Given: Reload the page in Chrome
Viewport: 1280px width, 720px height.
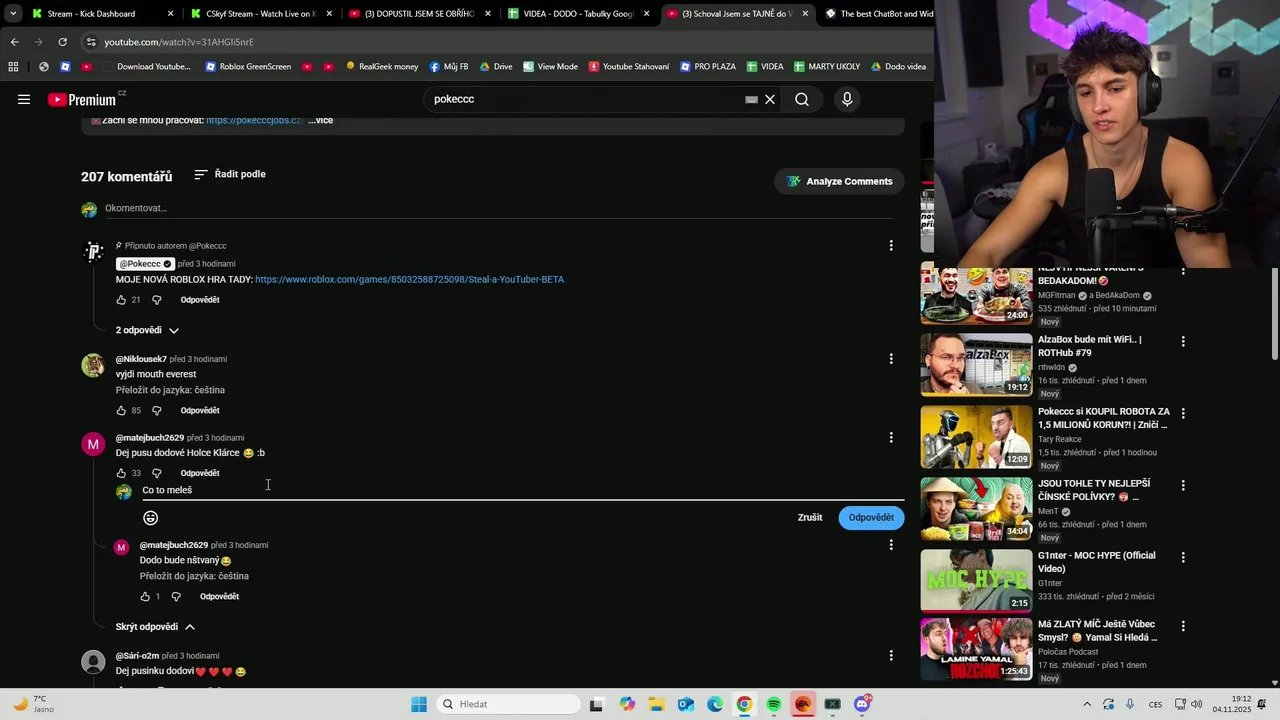Looking at the screenshot, I should click(x=62, y=42).
